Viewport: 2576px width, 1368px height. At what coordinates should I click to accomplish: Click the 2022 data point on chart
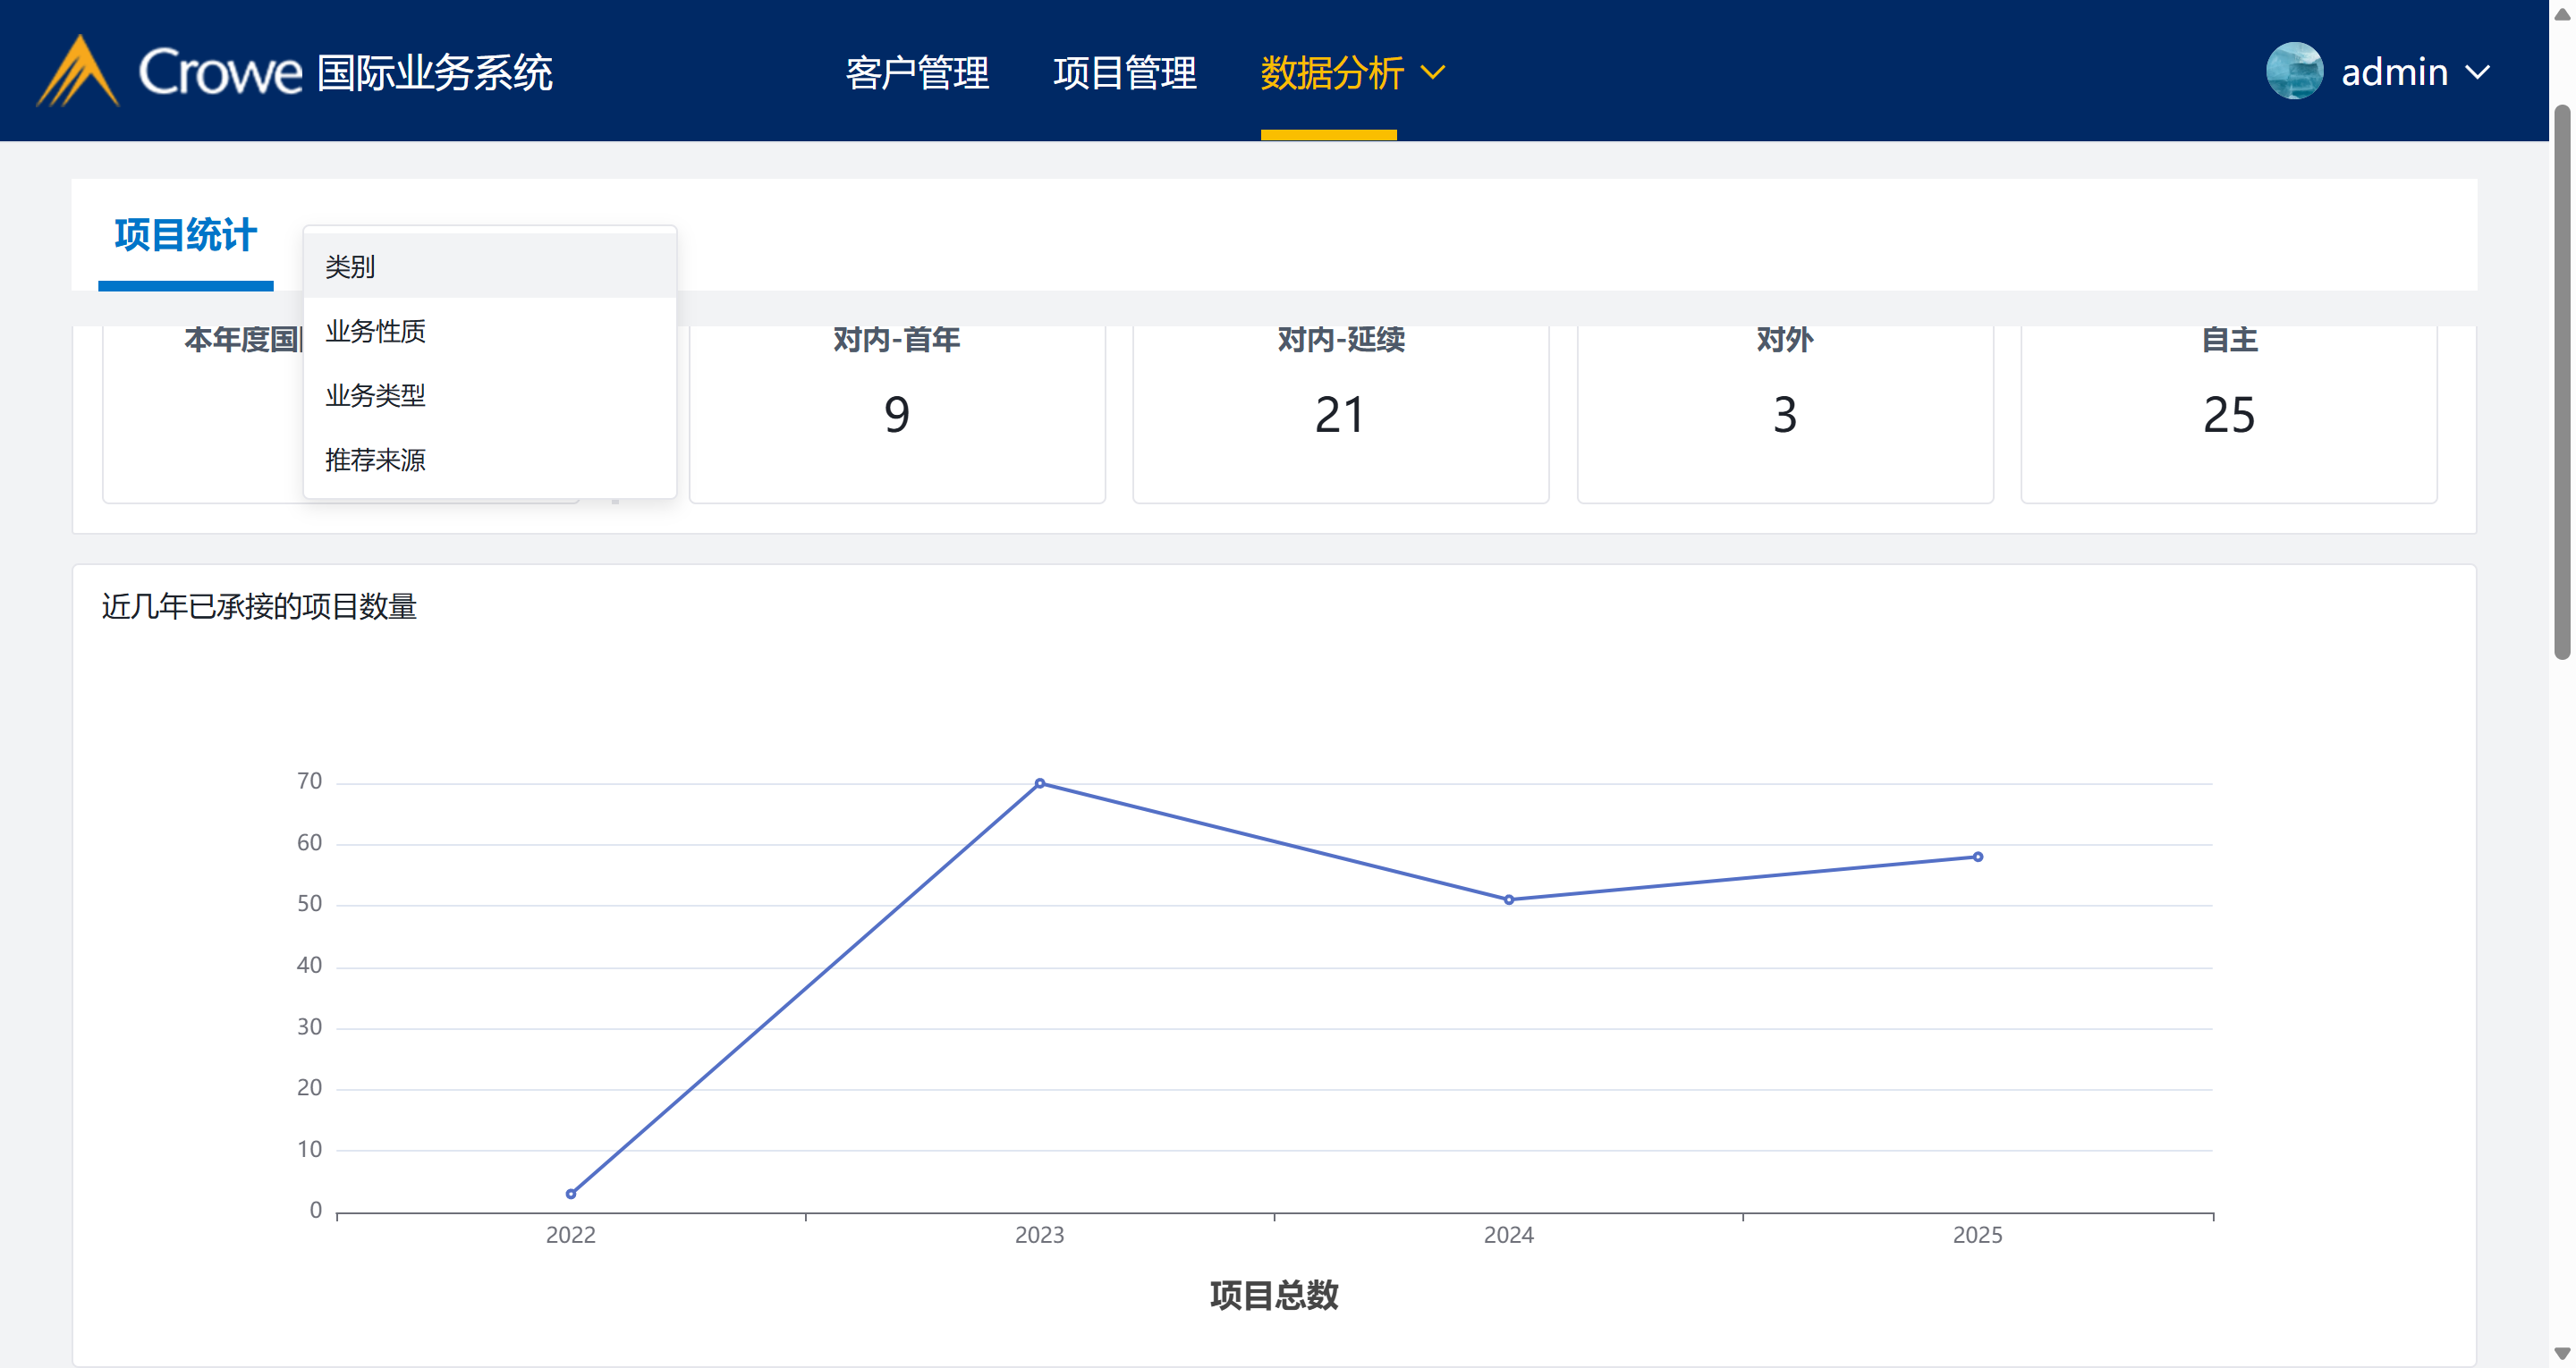(x=571, y=1194)
